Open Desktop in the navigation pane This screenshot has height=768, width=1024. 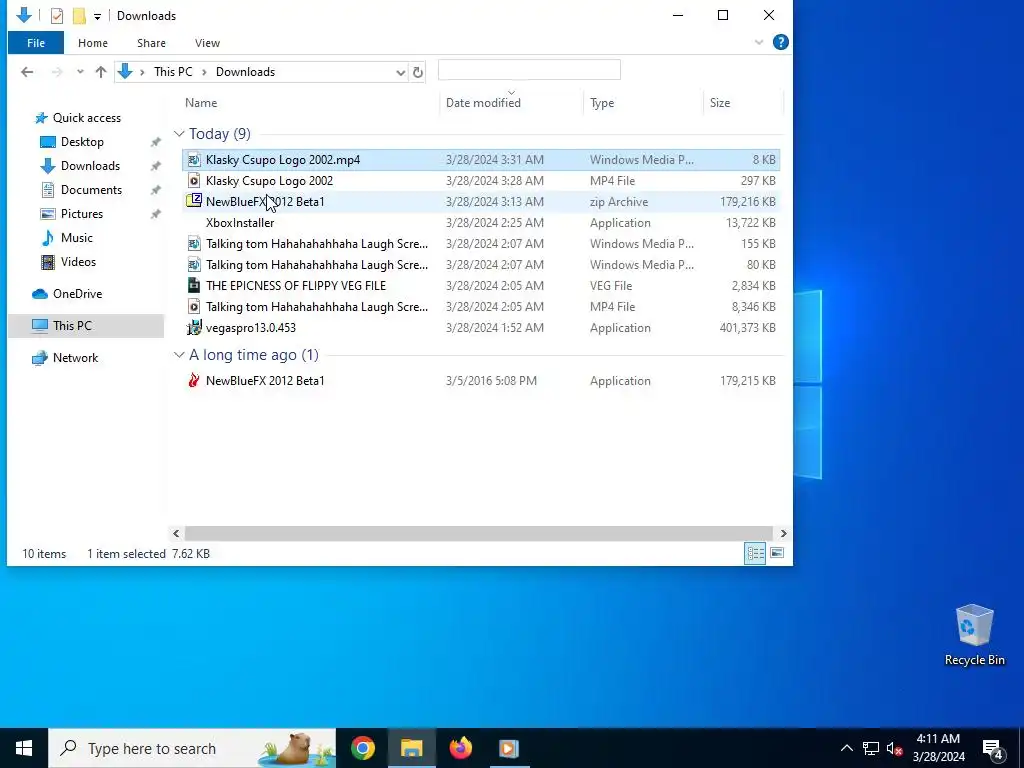click(82, 142)
